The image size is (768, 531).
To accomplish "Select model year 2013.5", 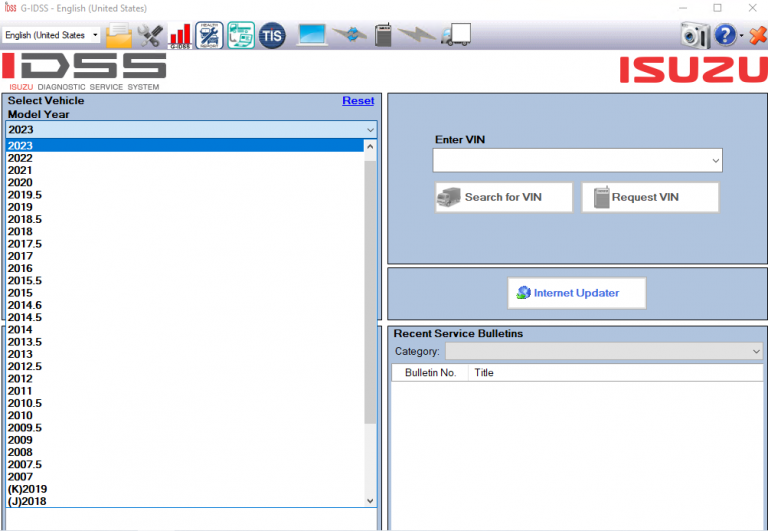I will click(185, 341).
